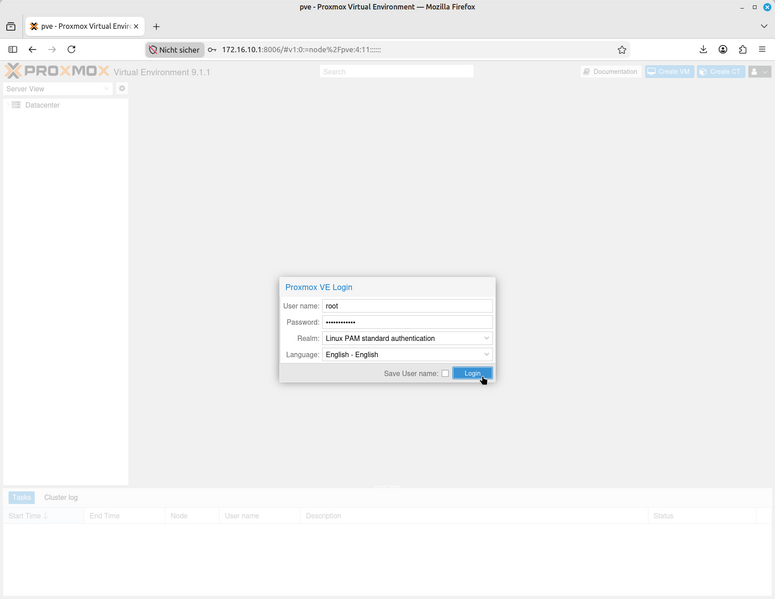The width and height of the screenshot is (775, 599).
Task: Click the Create CT button
Action: point(721,72)
